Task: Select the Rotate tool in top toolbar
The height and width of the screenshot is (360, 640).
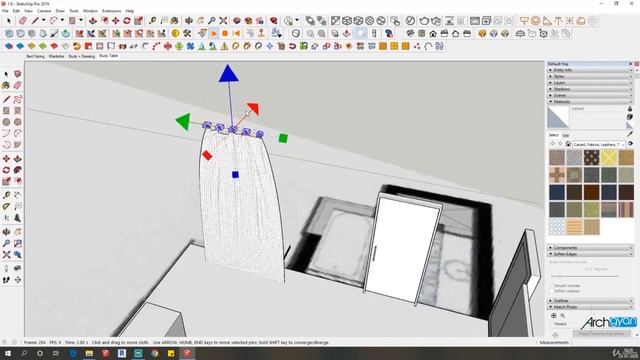Action: [x=127, y=21]
